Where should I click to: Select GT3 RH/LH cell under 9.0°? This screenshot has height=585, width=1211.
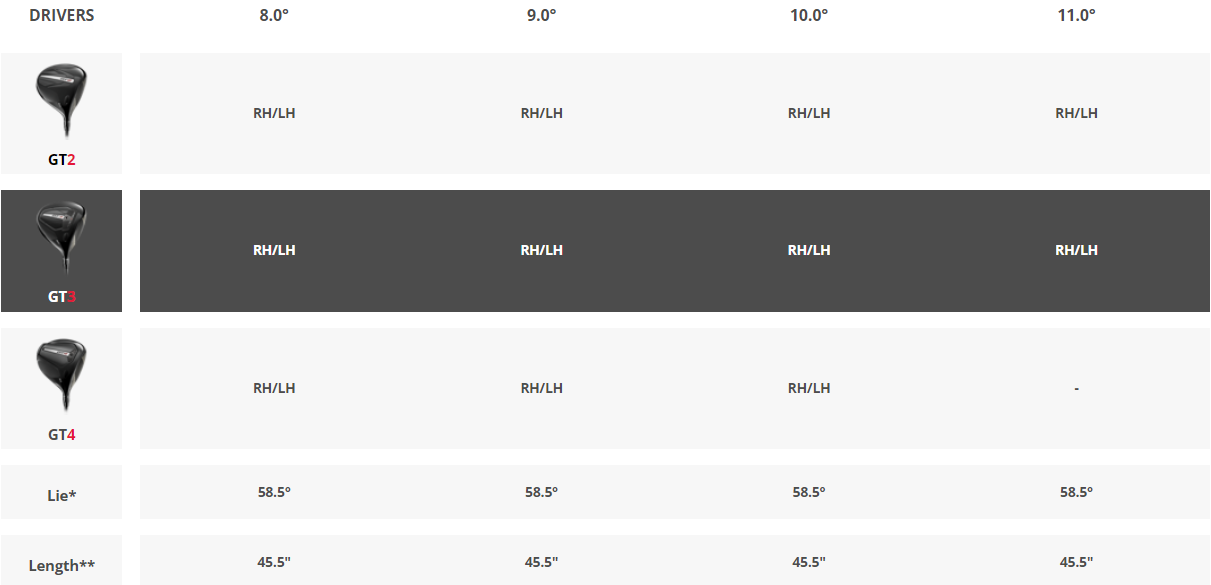click(542, 250)
